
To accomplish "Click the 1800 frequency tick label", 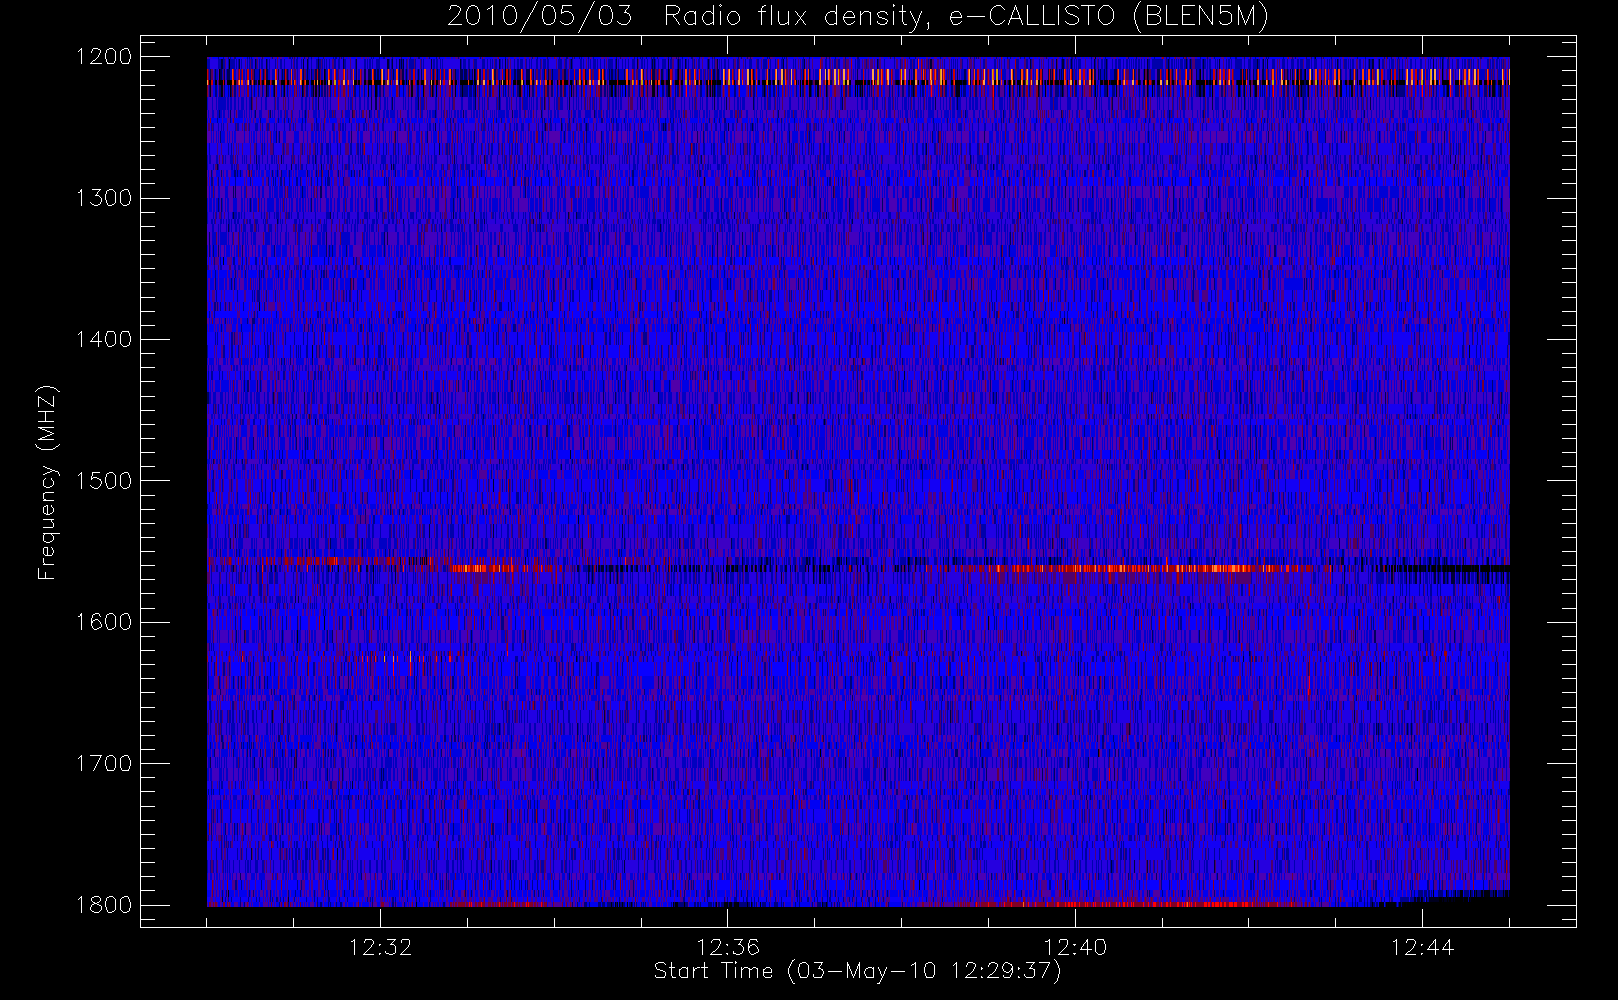I will [x=104, y=905].
